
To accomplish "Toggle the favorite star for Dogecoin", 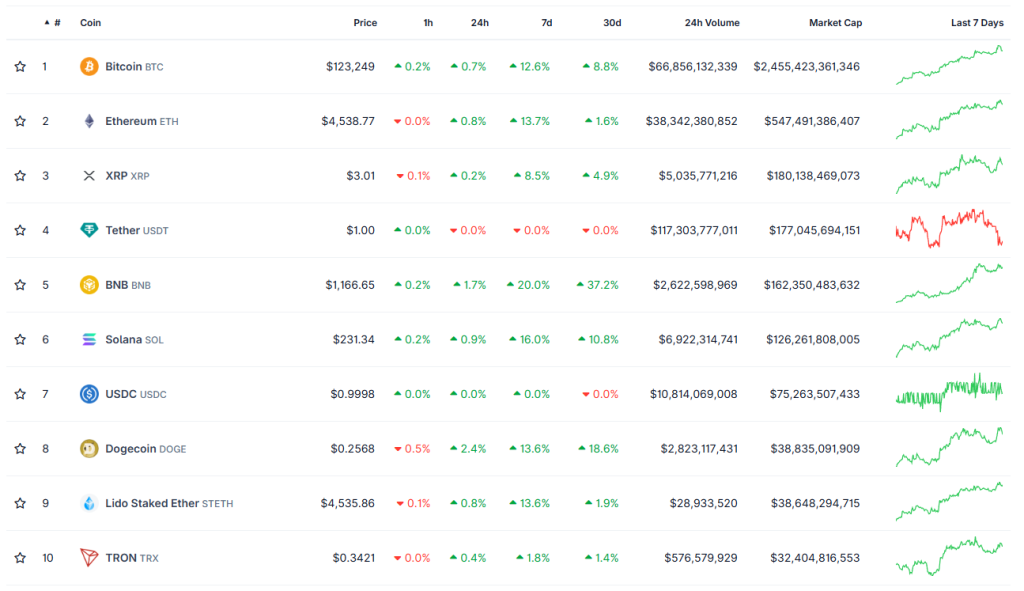I will coord(20,449).
